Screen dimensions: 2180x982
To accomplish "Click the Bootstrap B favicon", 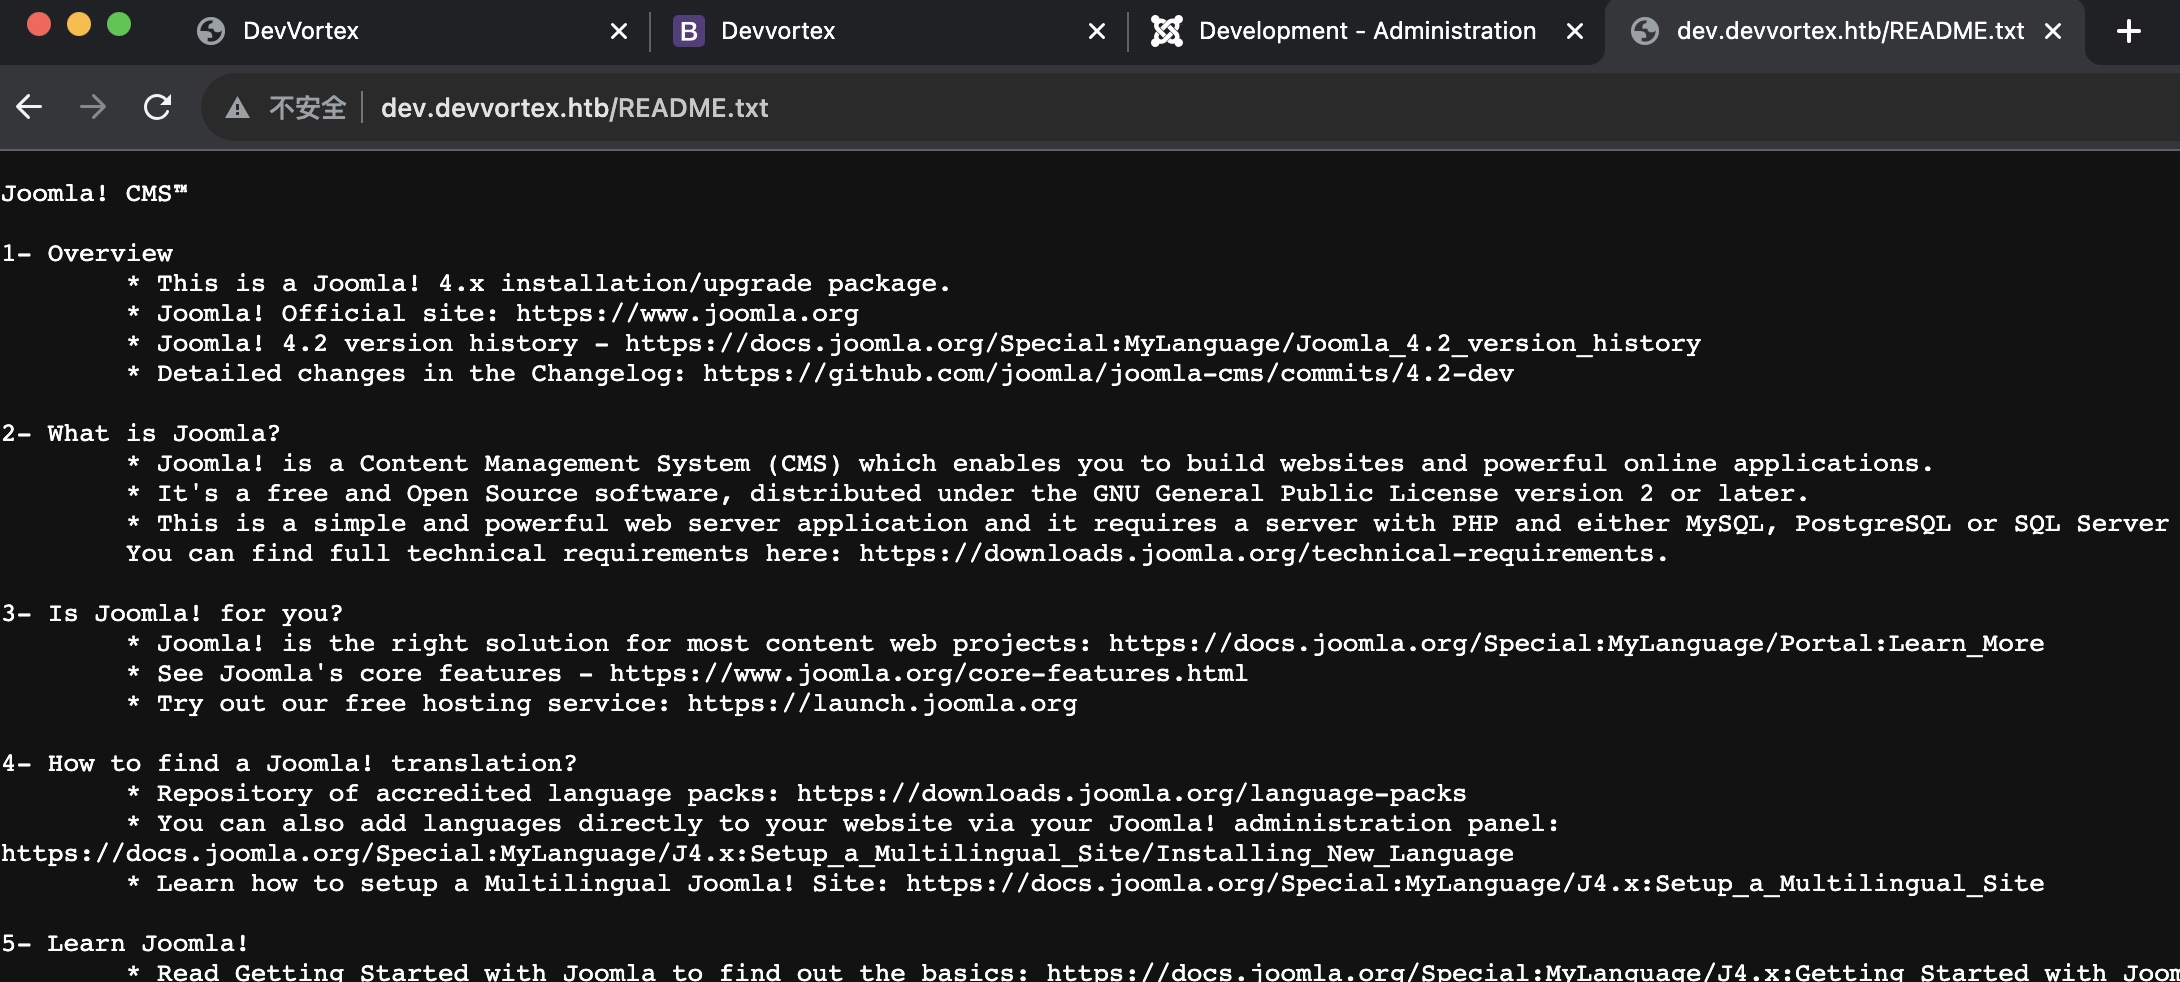I will (x=688, y=31).
